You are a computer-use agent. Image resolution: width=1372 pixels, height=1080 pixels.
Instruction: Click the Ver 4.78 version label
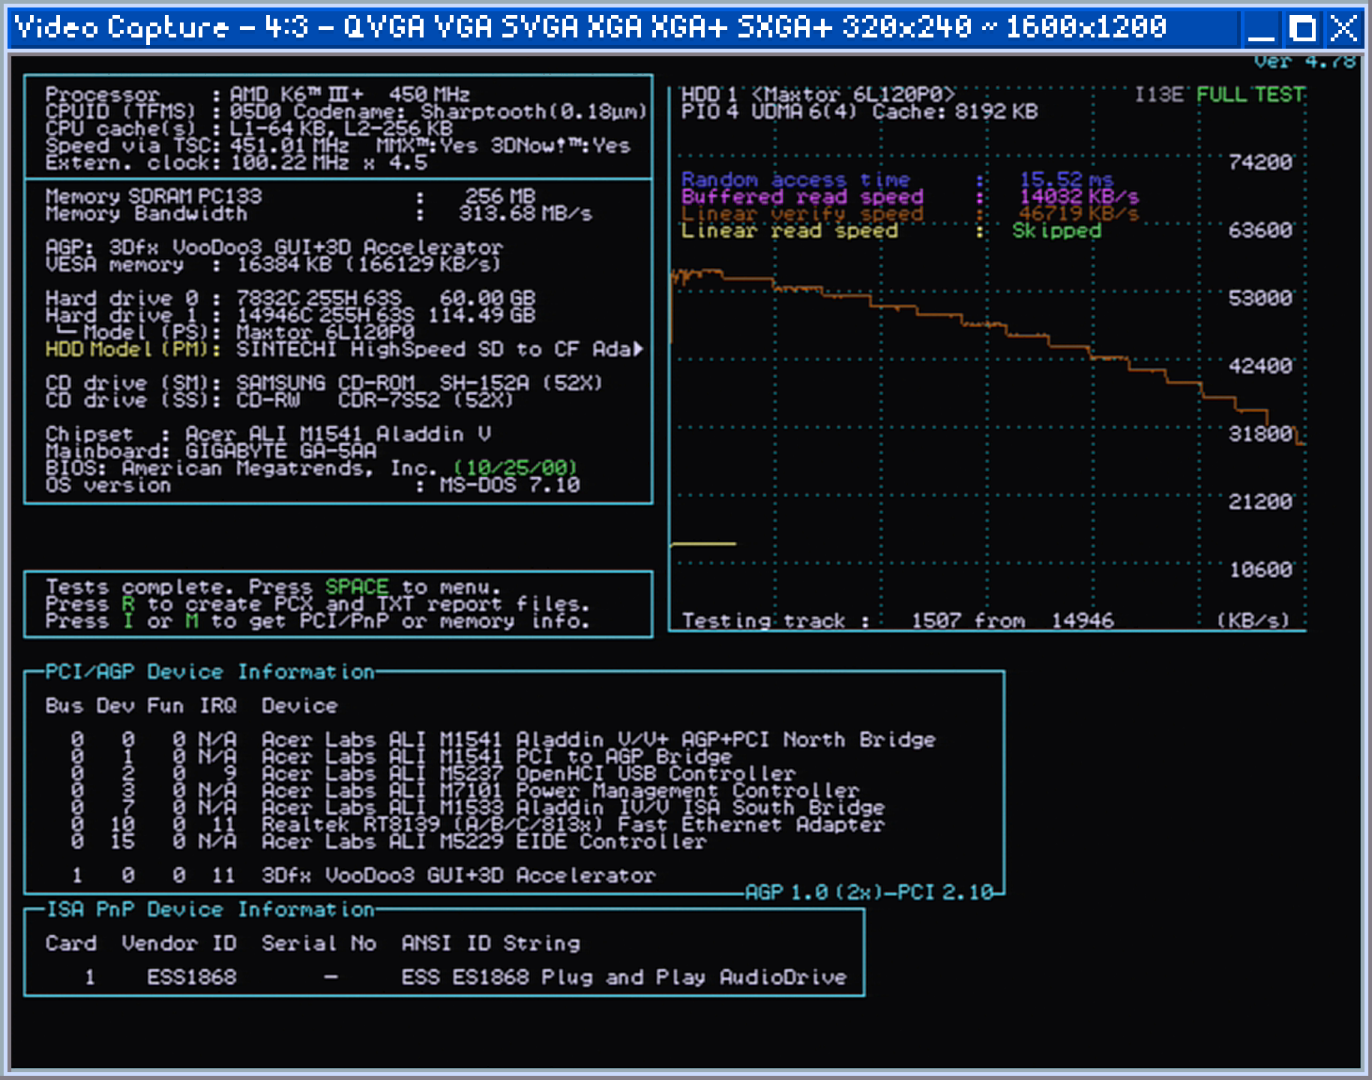tap(1305, 61)
